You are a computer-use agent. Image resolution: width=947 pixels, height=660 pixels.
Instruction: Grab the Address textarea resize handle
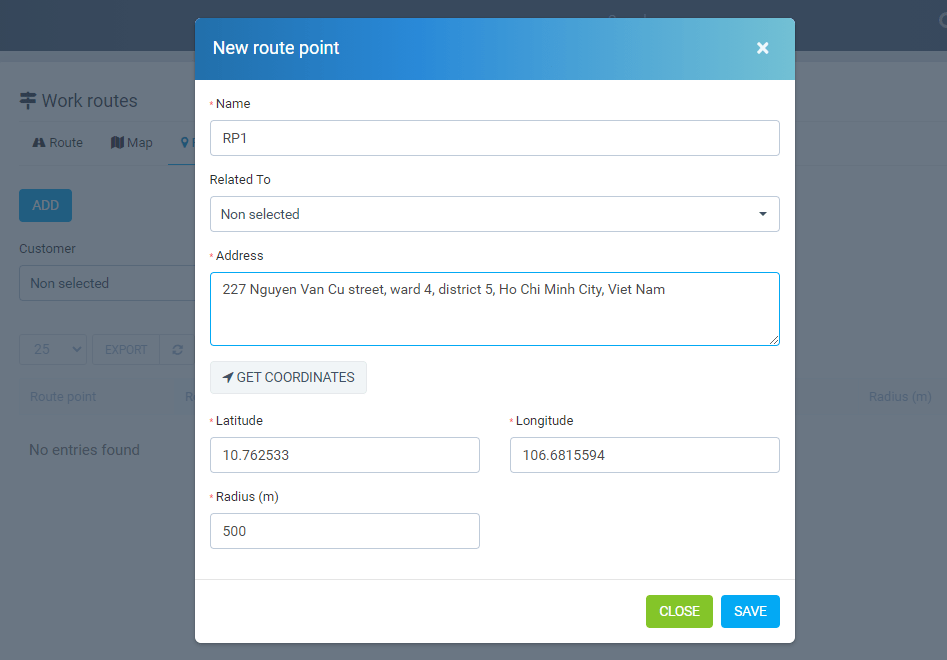point(774,340)
